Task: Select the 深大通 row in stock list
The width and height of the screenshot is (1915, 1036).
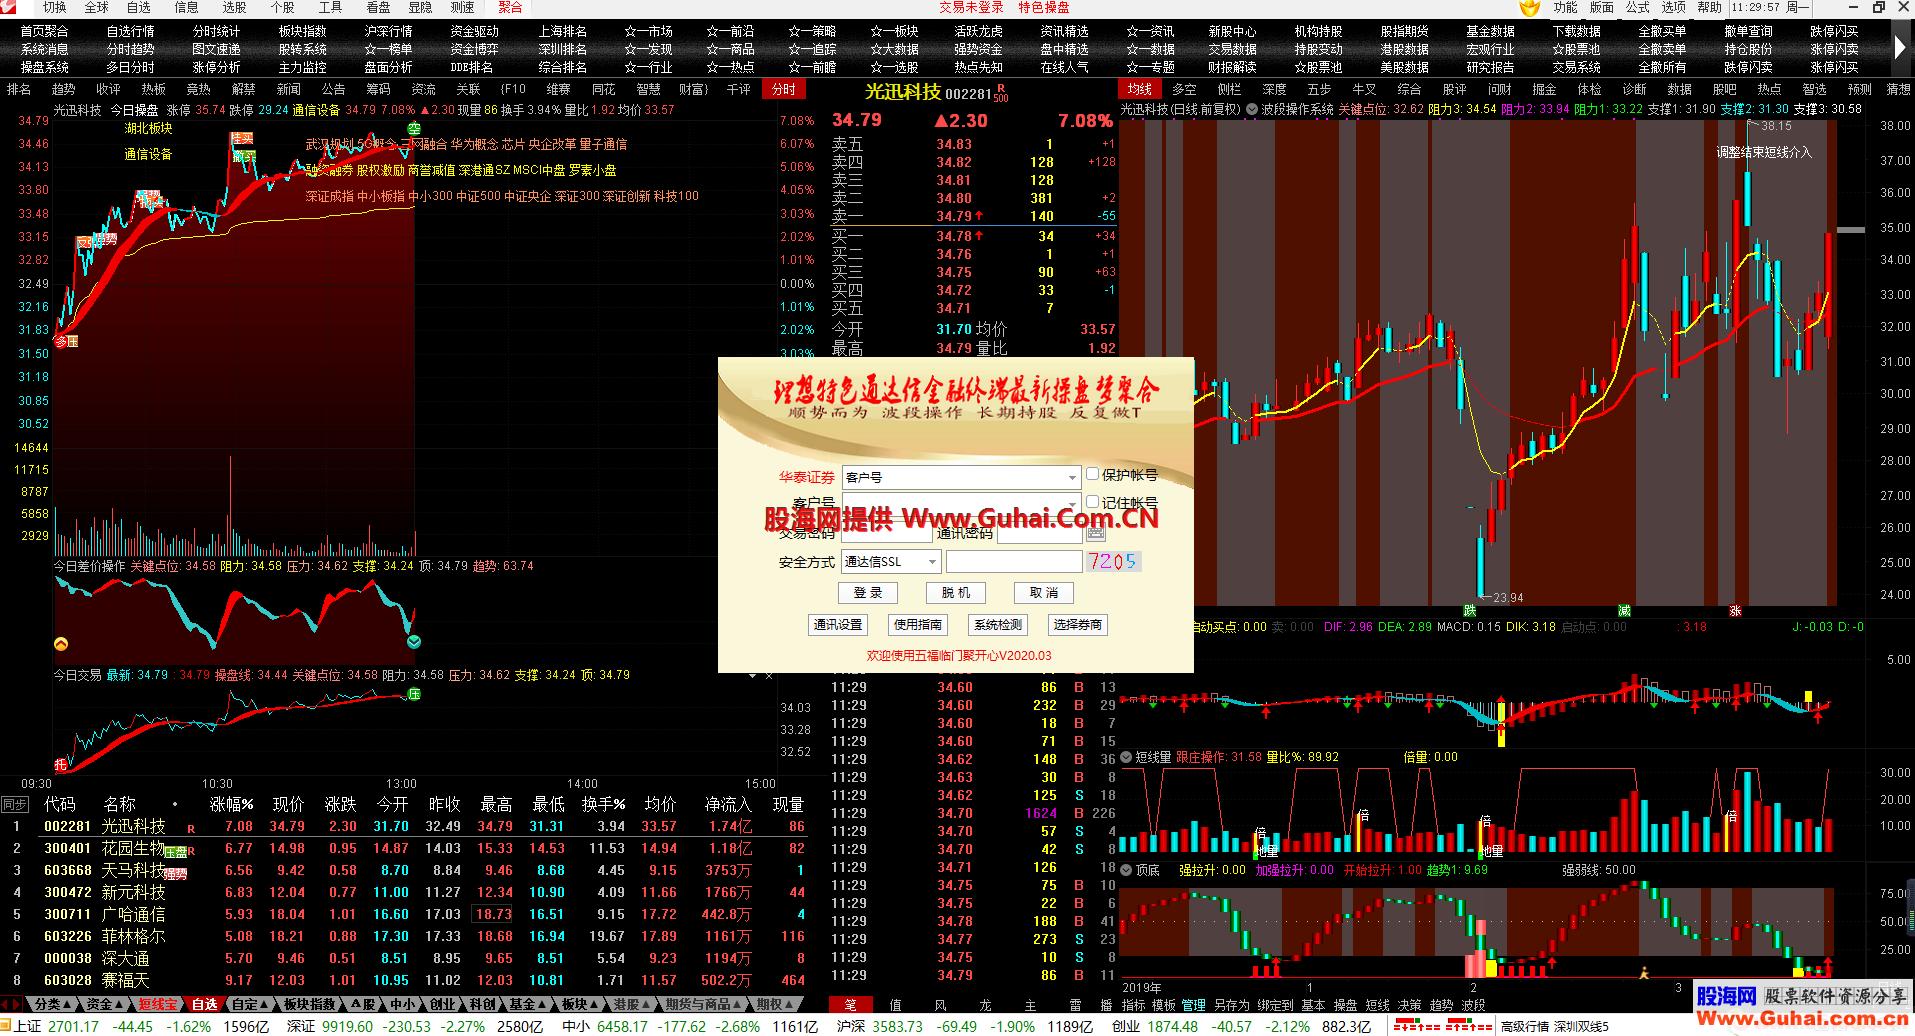Action: (x=415, y=959)
